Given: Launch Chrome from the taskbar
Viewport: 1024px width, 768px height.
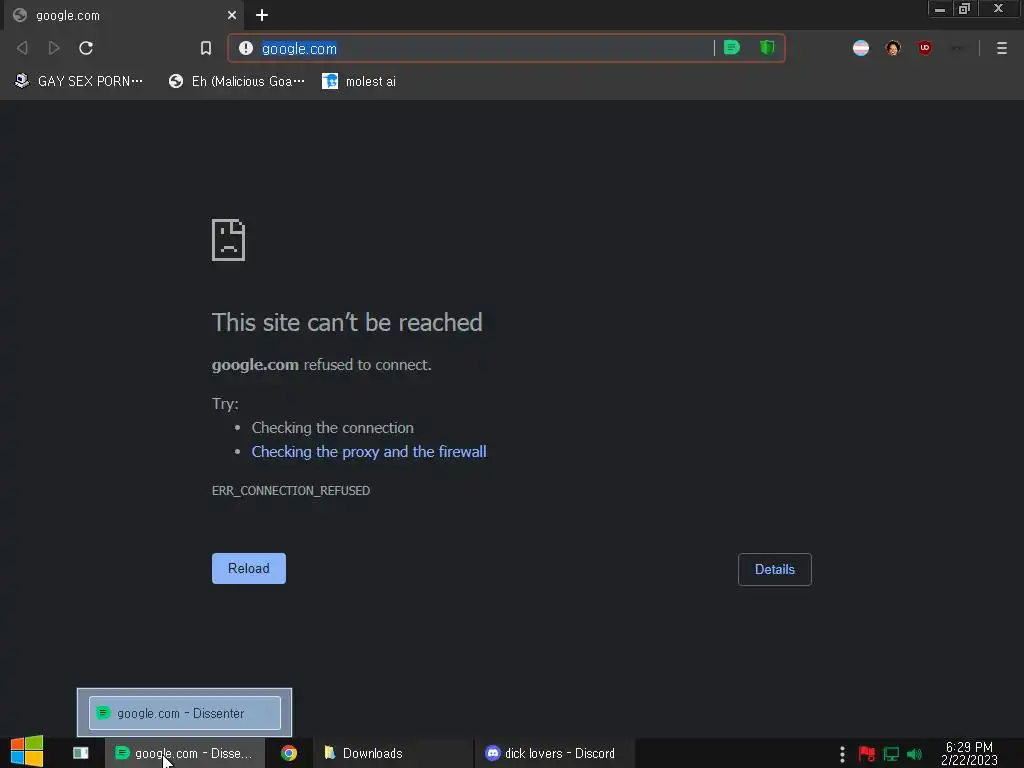Looking at the screenshot, I should point(289,753).
